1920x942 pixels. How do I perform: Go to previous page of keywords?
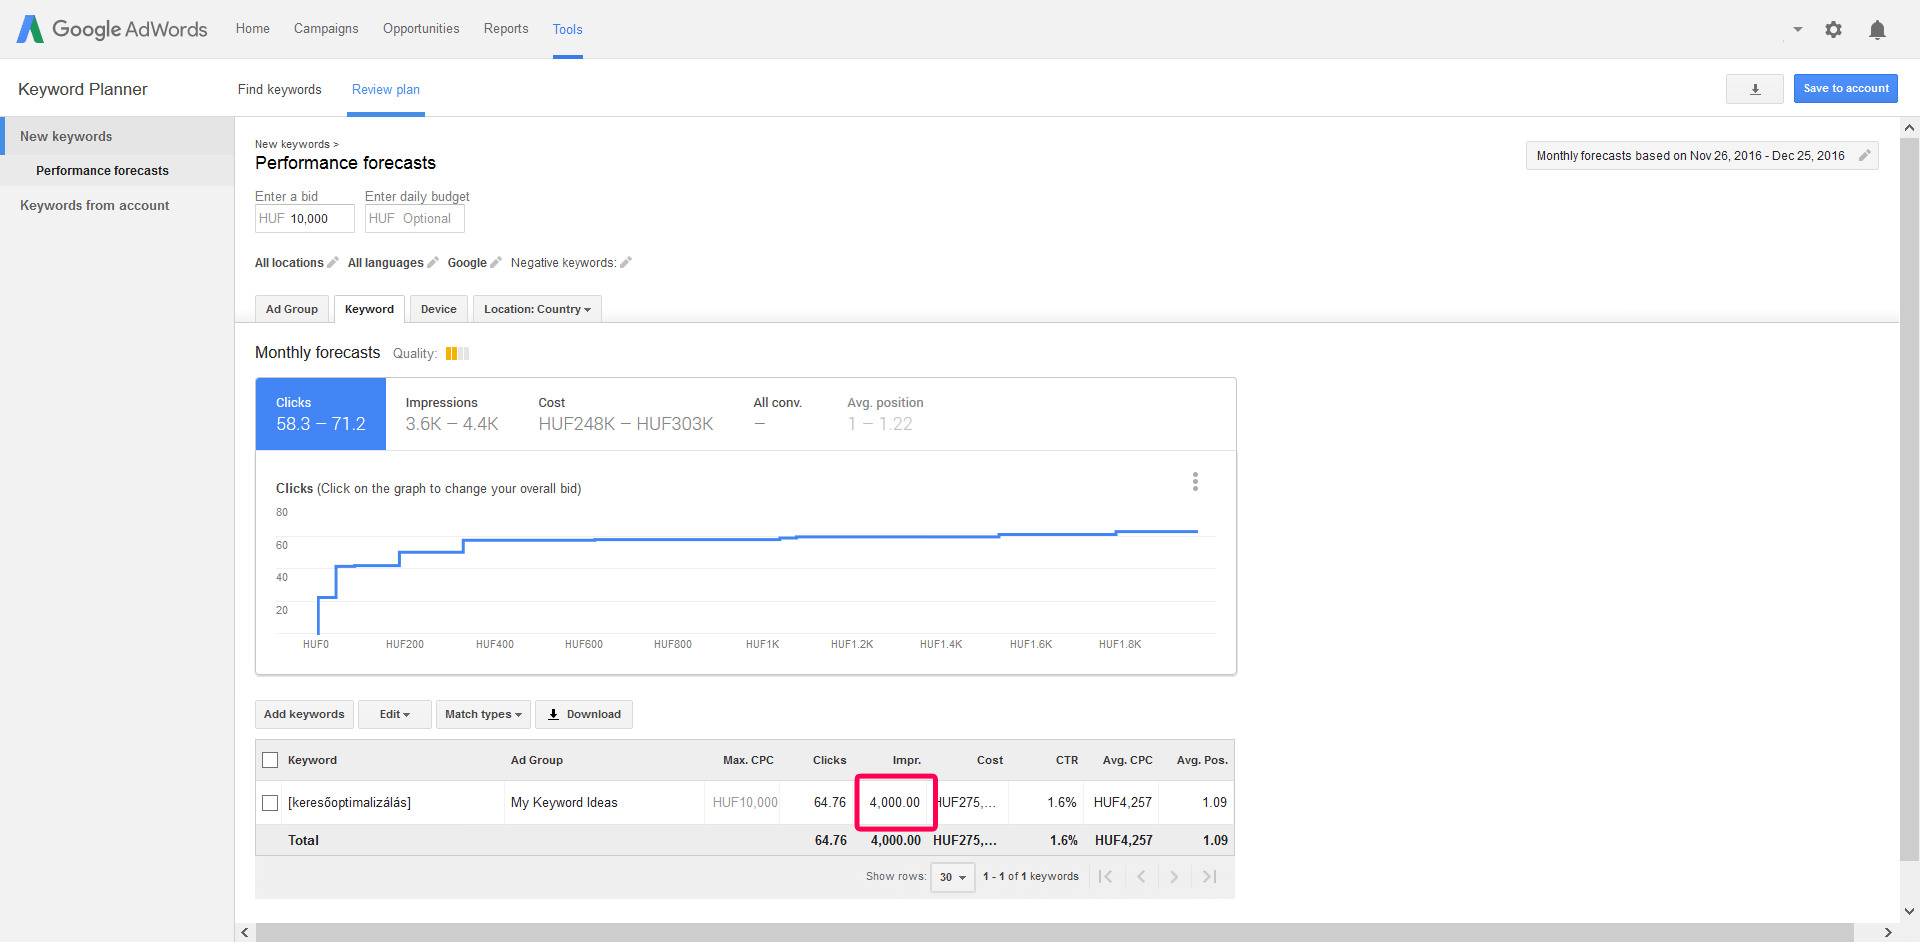pyautogui.click(x=1141, y=876)
